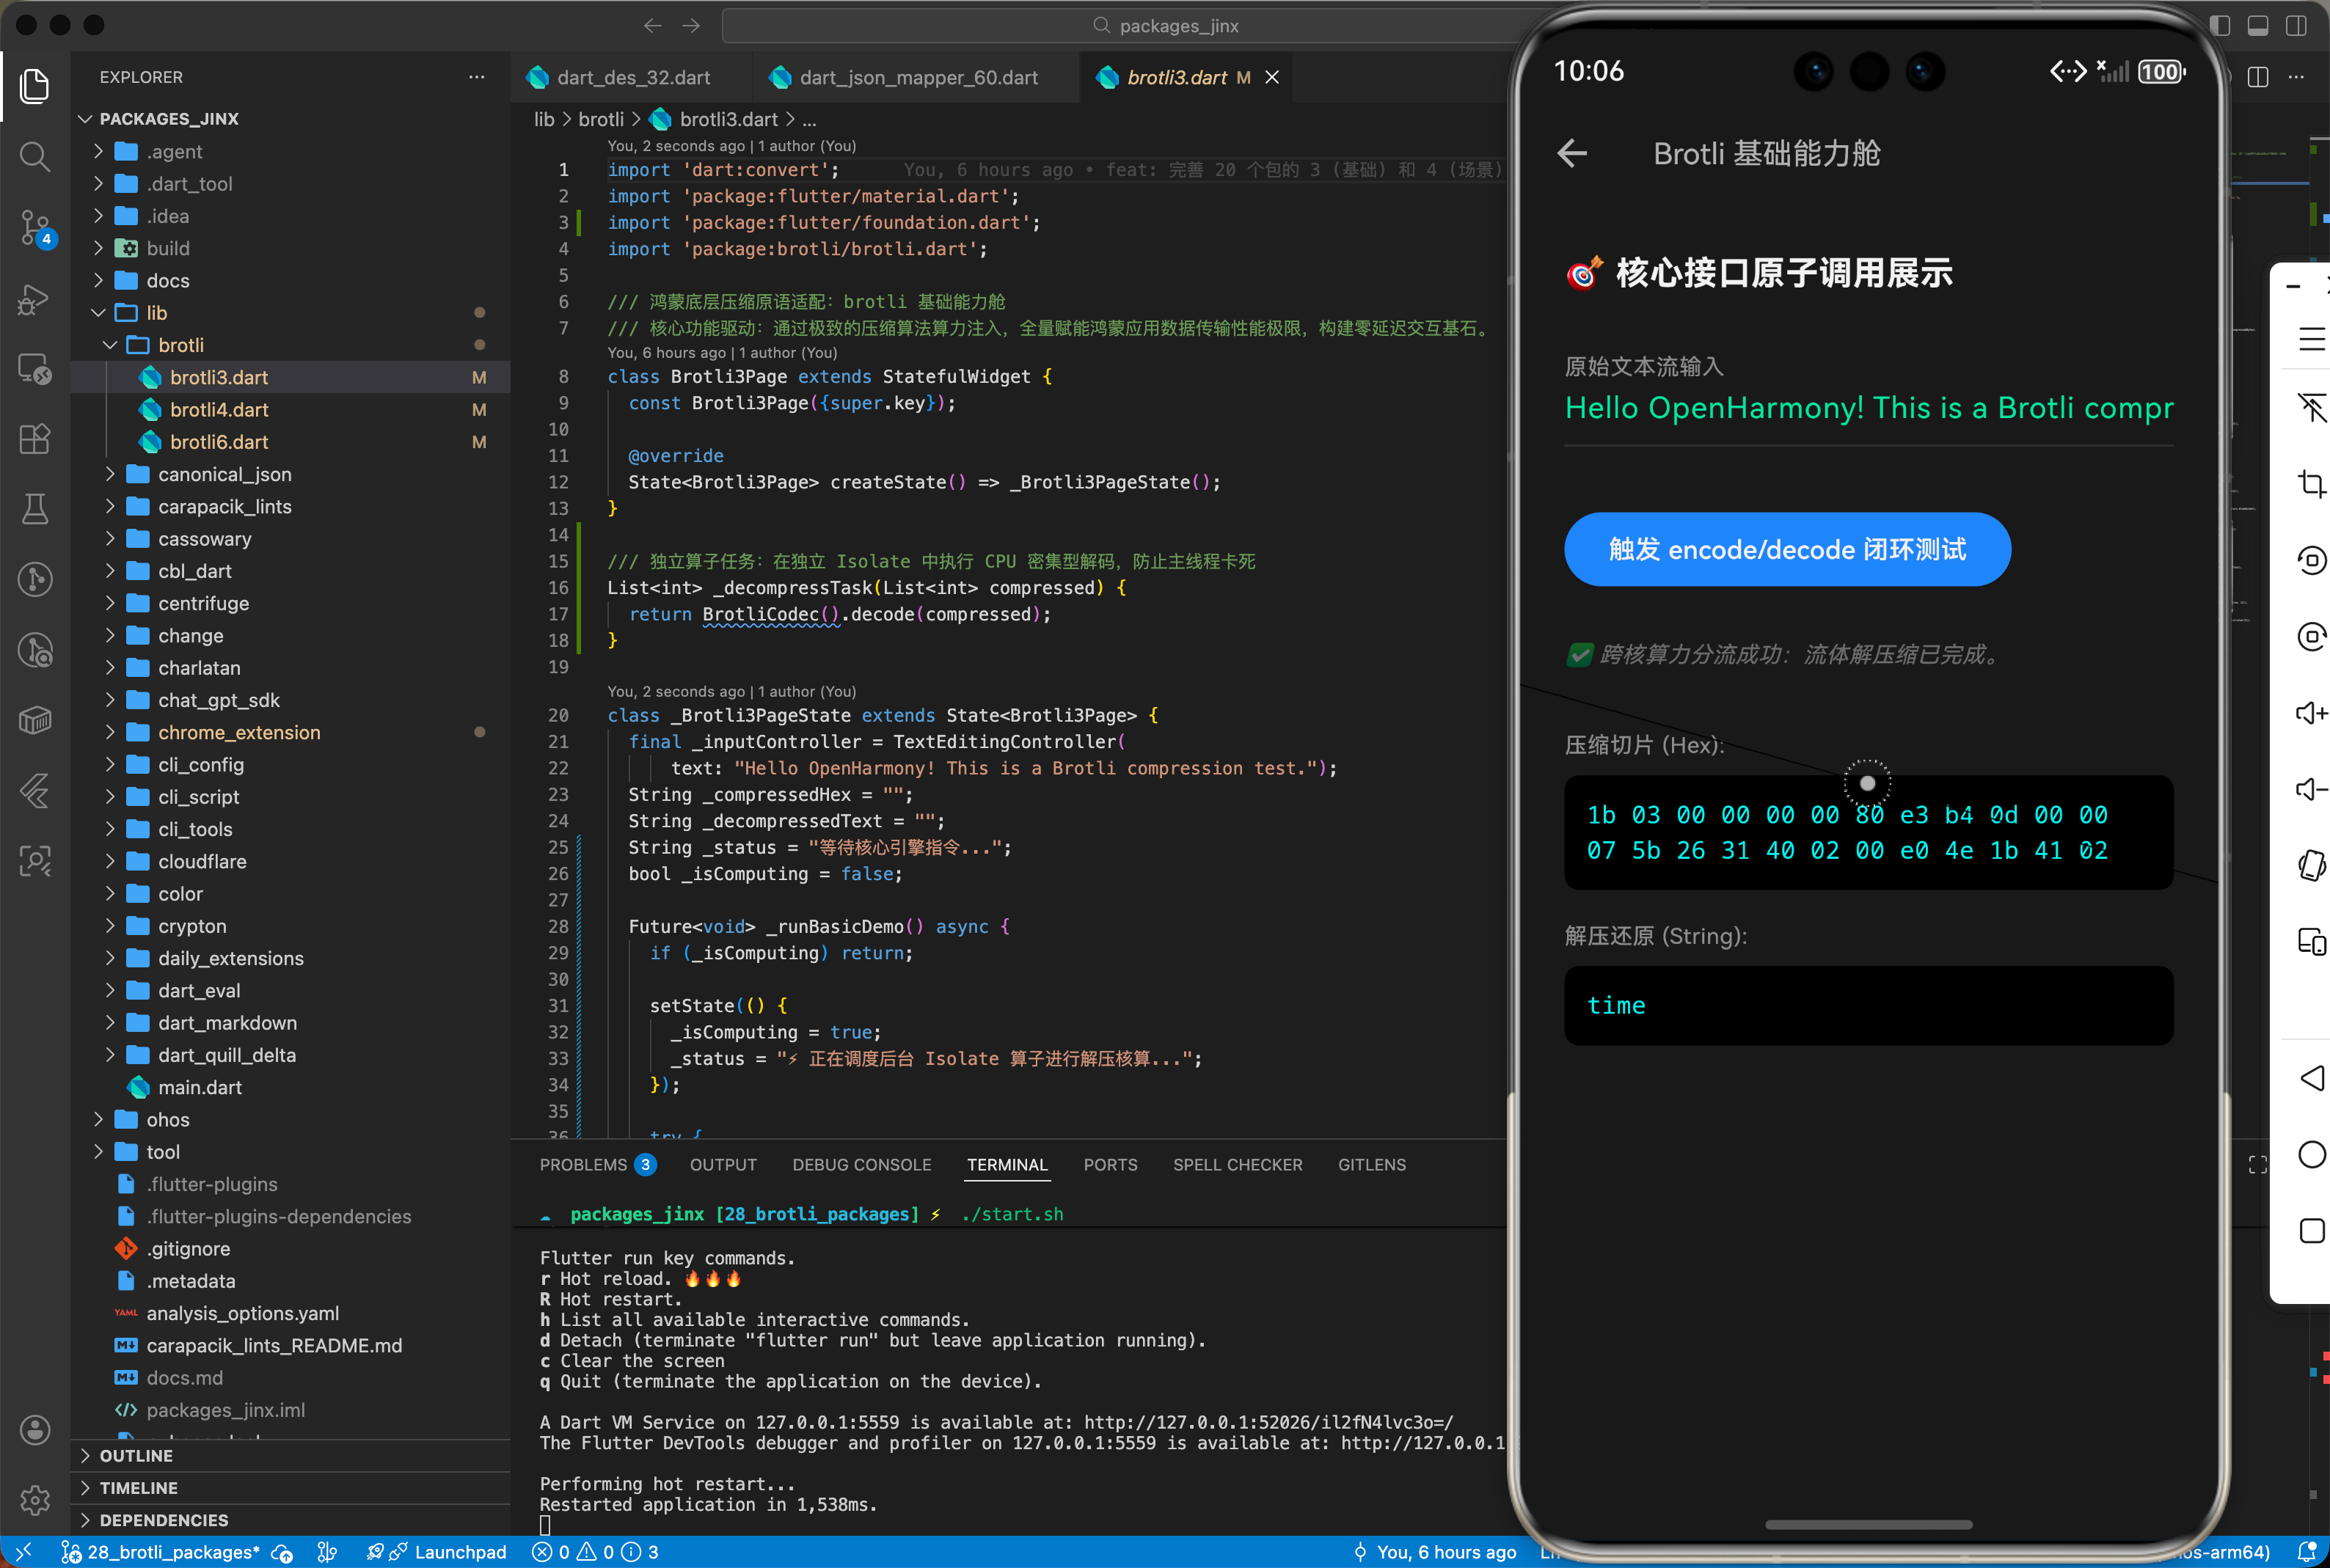The height and width of the screenshot is (1568, 2330).
Task: Toggle secondary side bar layout icon
Action: click(x=2296, y=26)
